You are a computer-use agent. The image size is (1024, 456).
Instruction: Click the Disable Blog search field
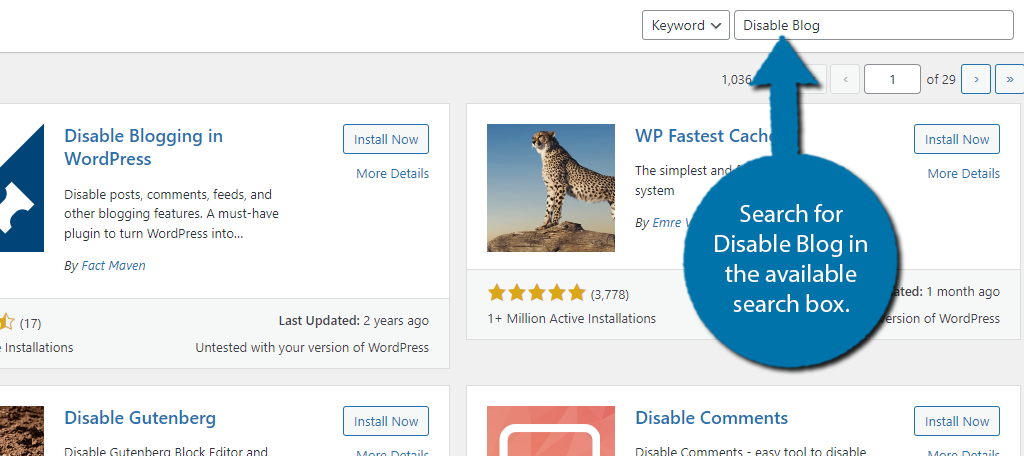[873, 25]
